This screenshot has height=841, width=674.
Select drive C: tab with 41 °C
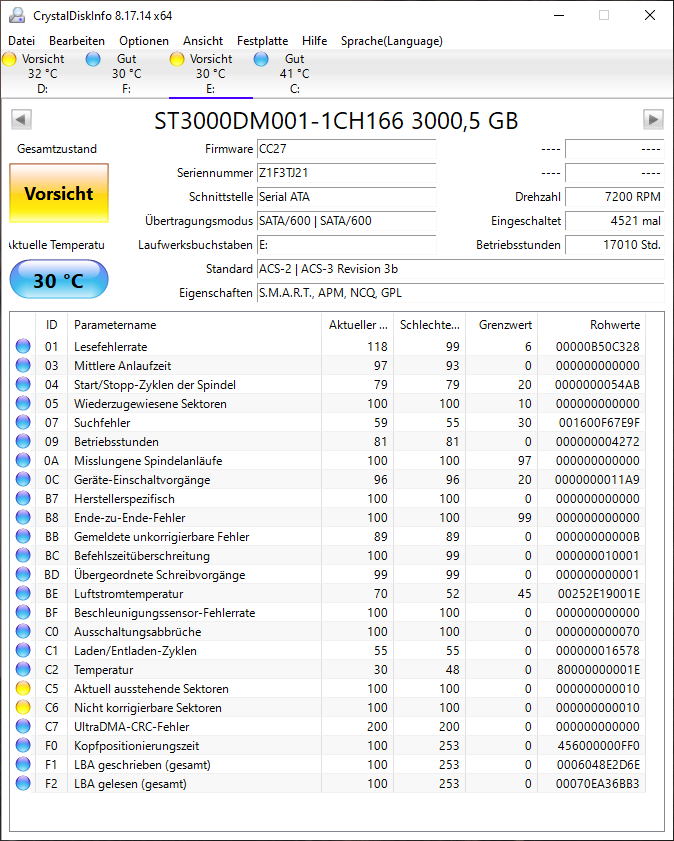[294, 73]
